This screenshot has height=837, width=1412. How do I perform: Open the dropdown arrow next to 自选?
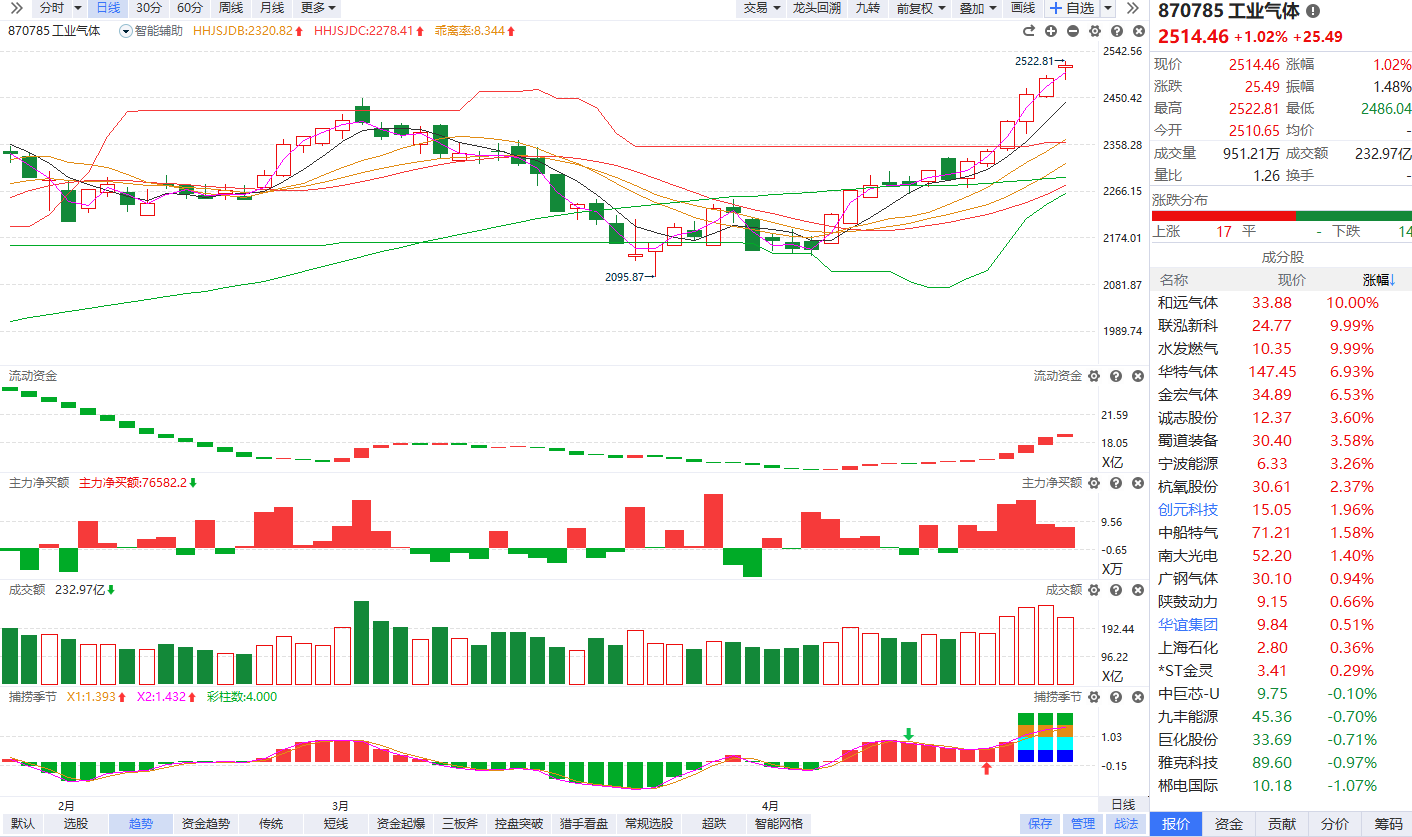[1108, 8]
